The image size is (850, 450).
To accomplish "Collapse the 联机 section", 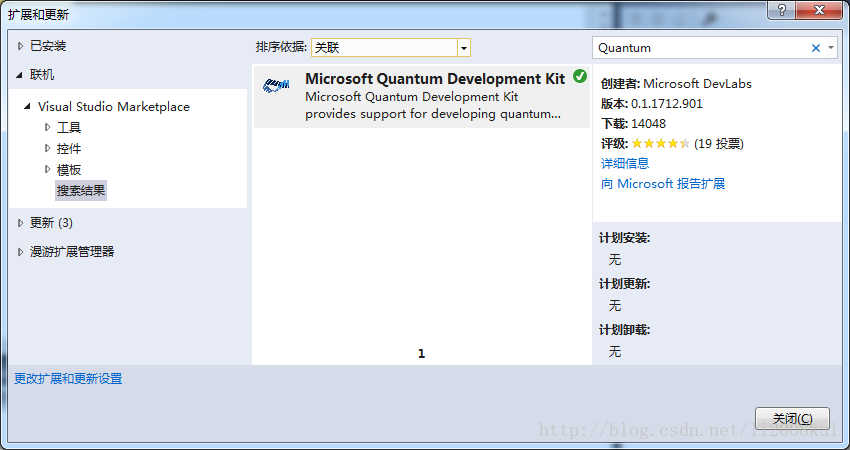I will pyautogui.click(x=20, y=75).
